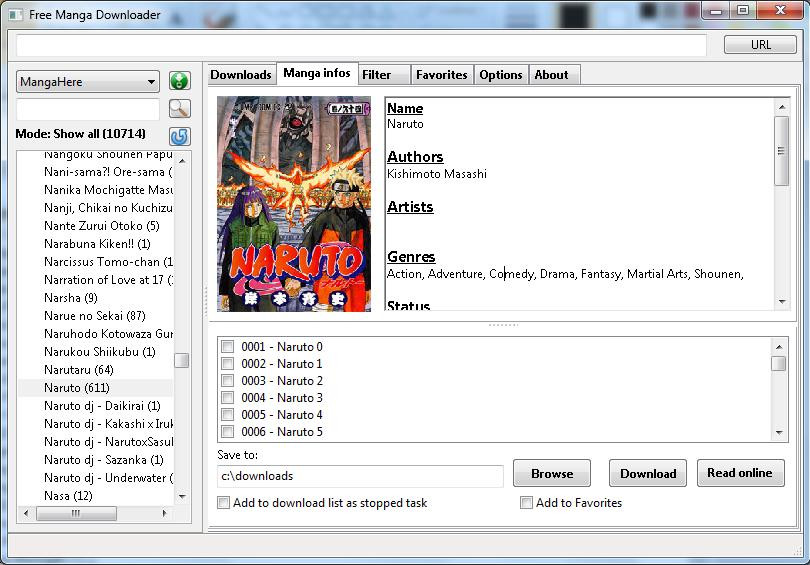
Task: Open the About tab
Action: point(554,75)
